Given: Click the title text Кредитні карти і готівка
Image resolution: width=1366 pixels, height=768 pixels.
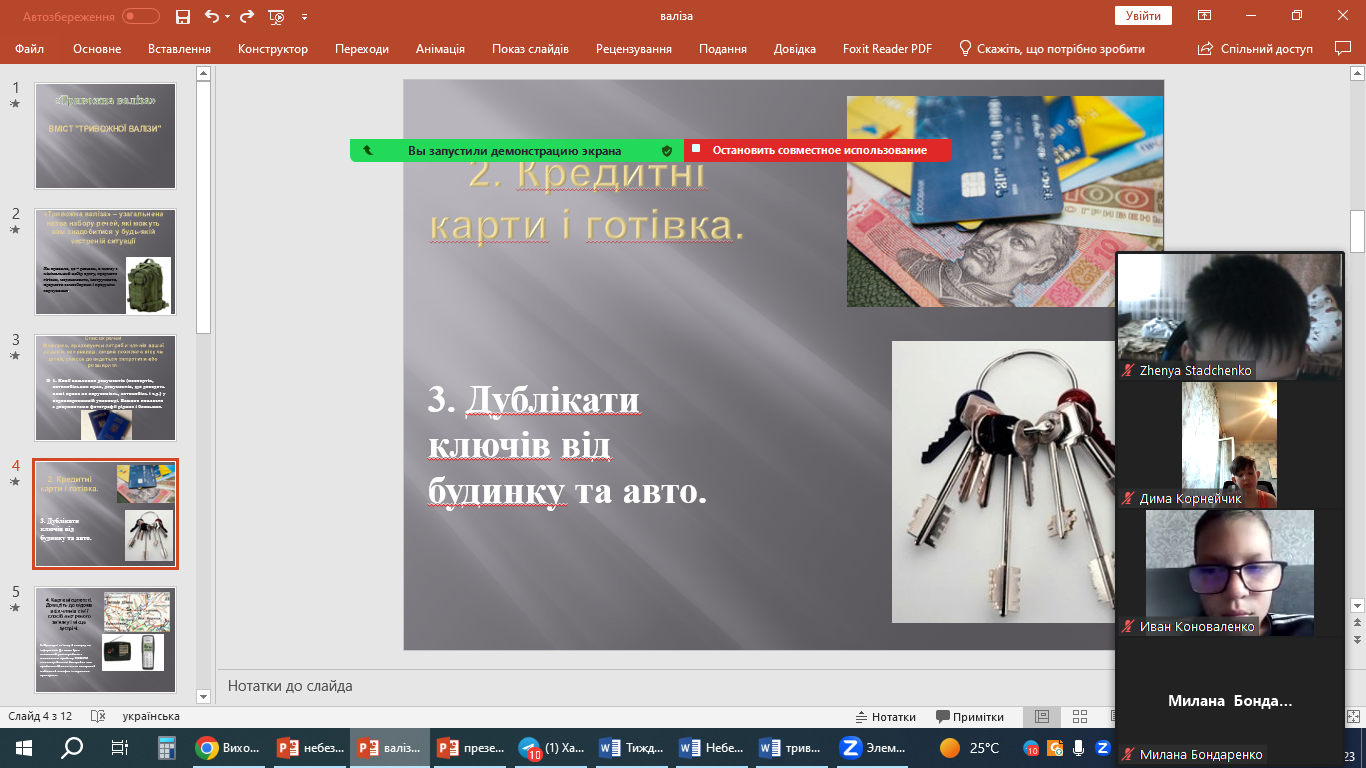Looking at the screenshot, I should pos(587,201).
